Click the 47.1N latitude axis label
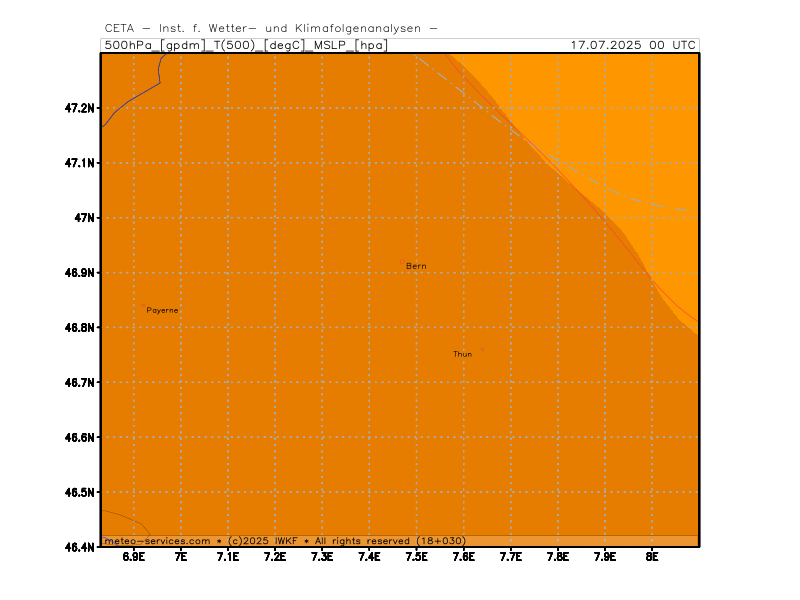 (x=80, y=163)
